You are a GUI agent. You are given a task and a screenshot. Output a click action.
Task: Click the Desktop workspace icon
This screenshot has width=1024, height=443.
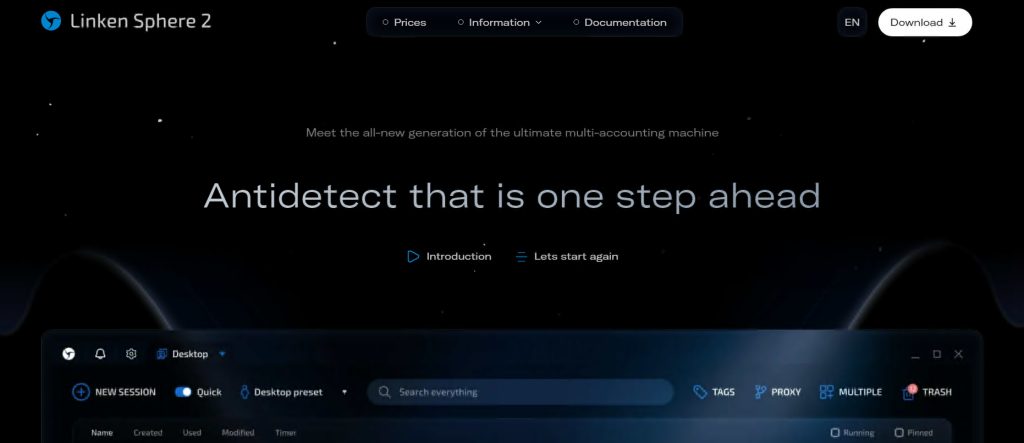pyautogui.click(x=162, y=354)
